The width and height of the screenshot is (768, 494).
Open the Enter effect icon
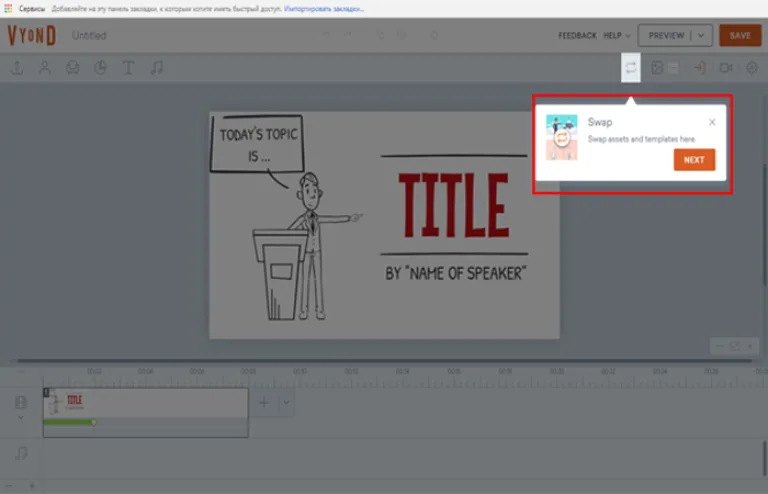pyautogui.click(x=700, y=68)
